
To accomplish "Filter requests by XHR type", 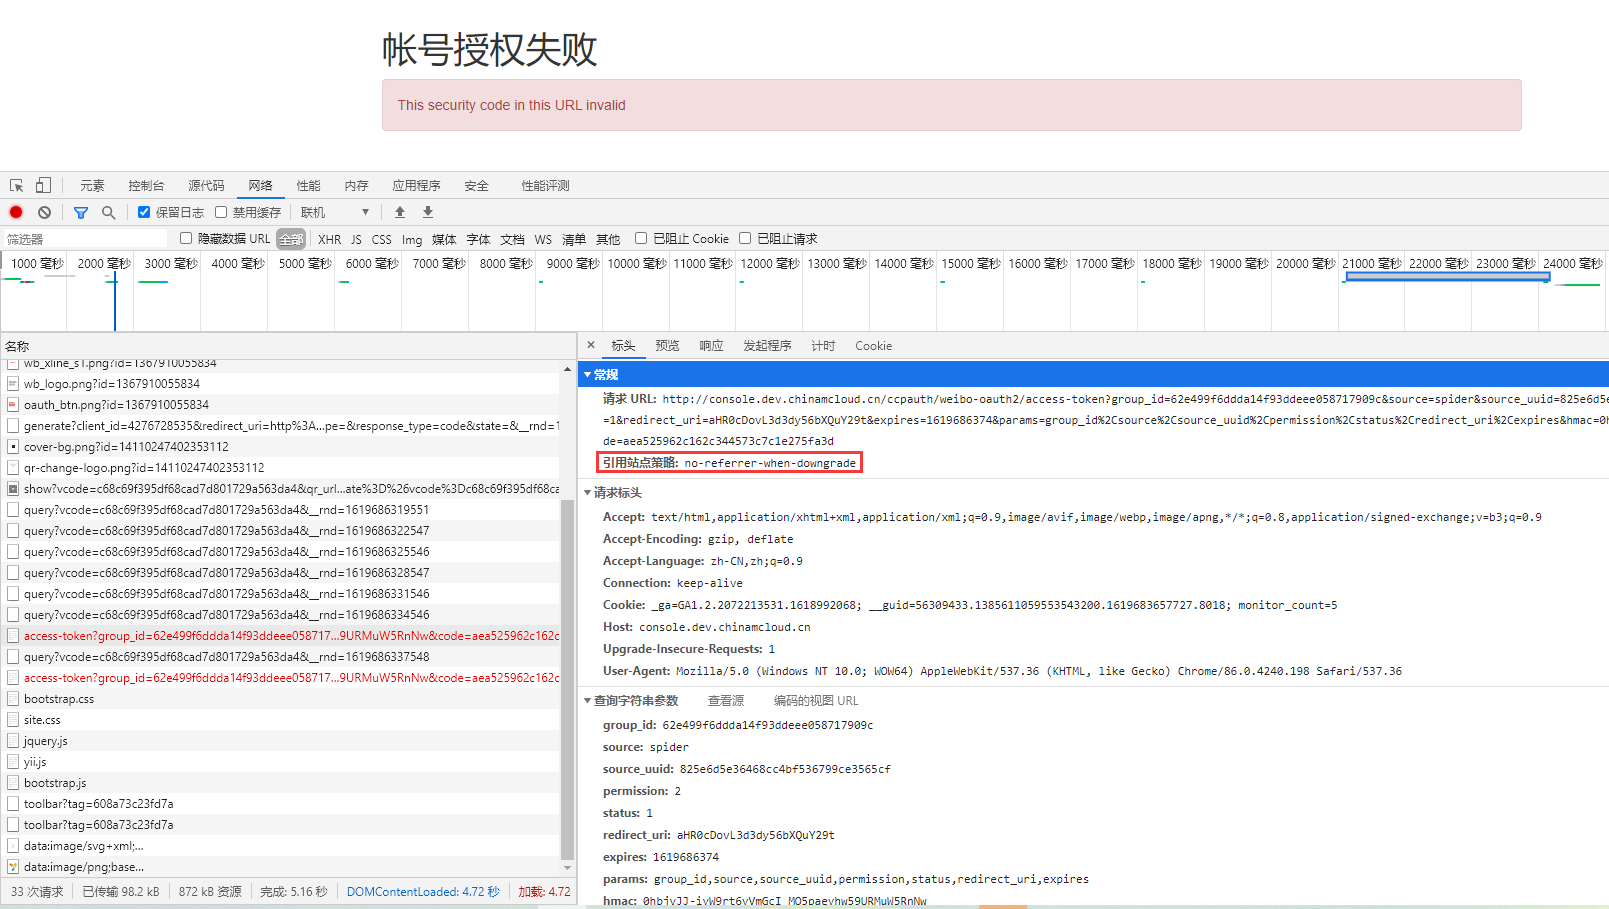I will click(x=329, y=239).
